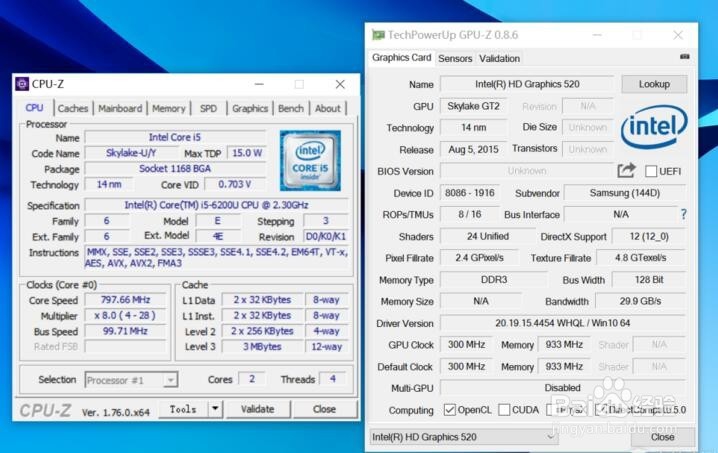Click the Package value Socket 1168 BGA
The width and height of the screenshot is (718, 453).
click(x=175, y=169)
